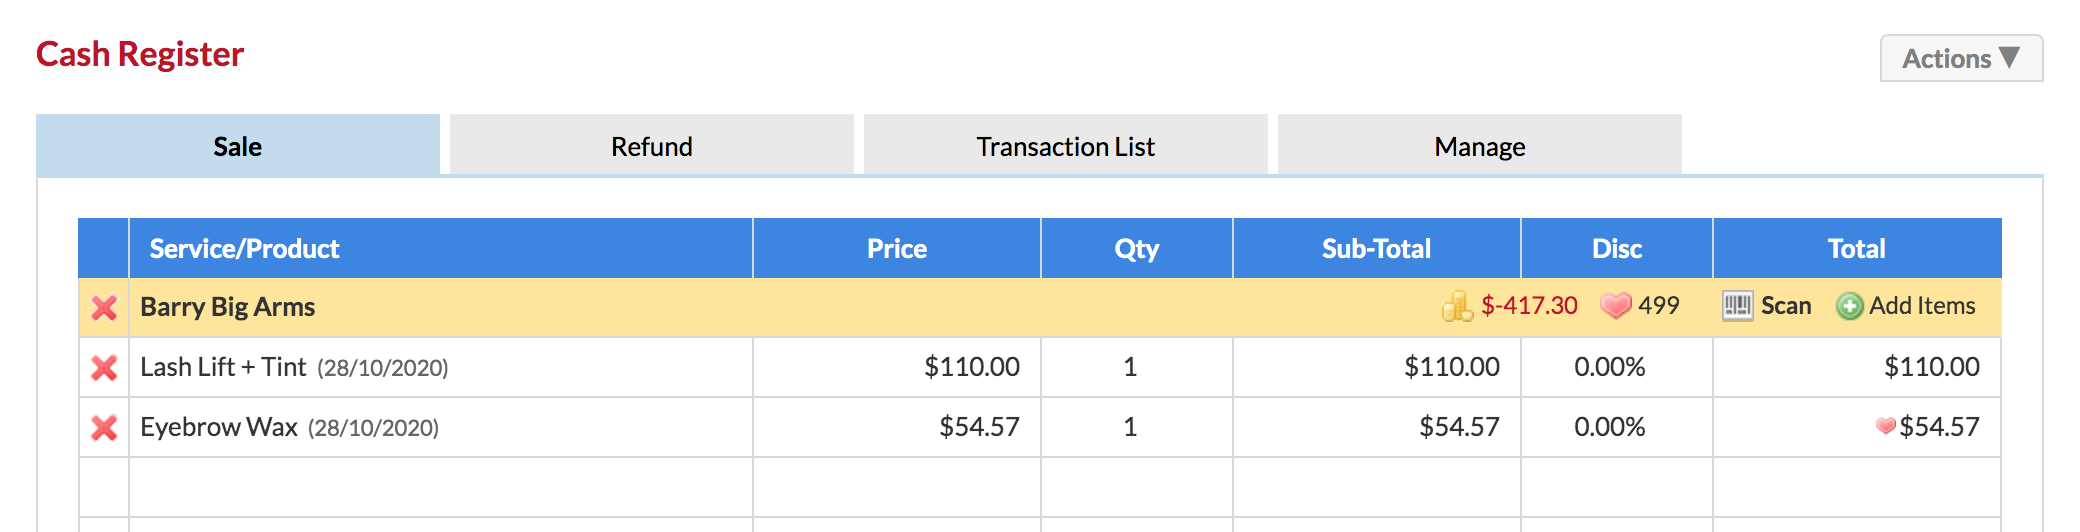The height and width of the screenshot is (532, 2080).
Task: Click the Barry Big Arms customer name
Action: click(x=227, y=307)
